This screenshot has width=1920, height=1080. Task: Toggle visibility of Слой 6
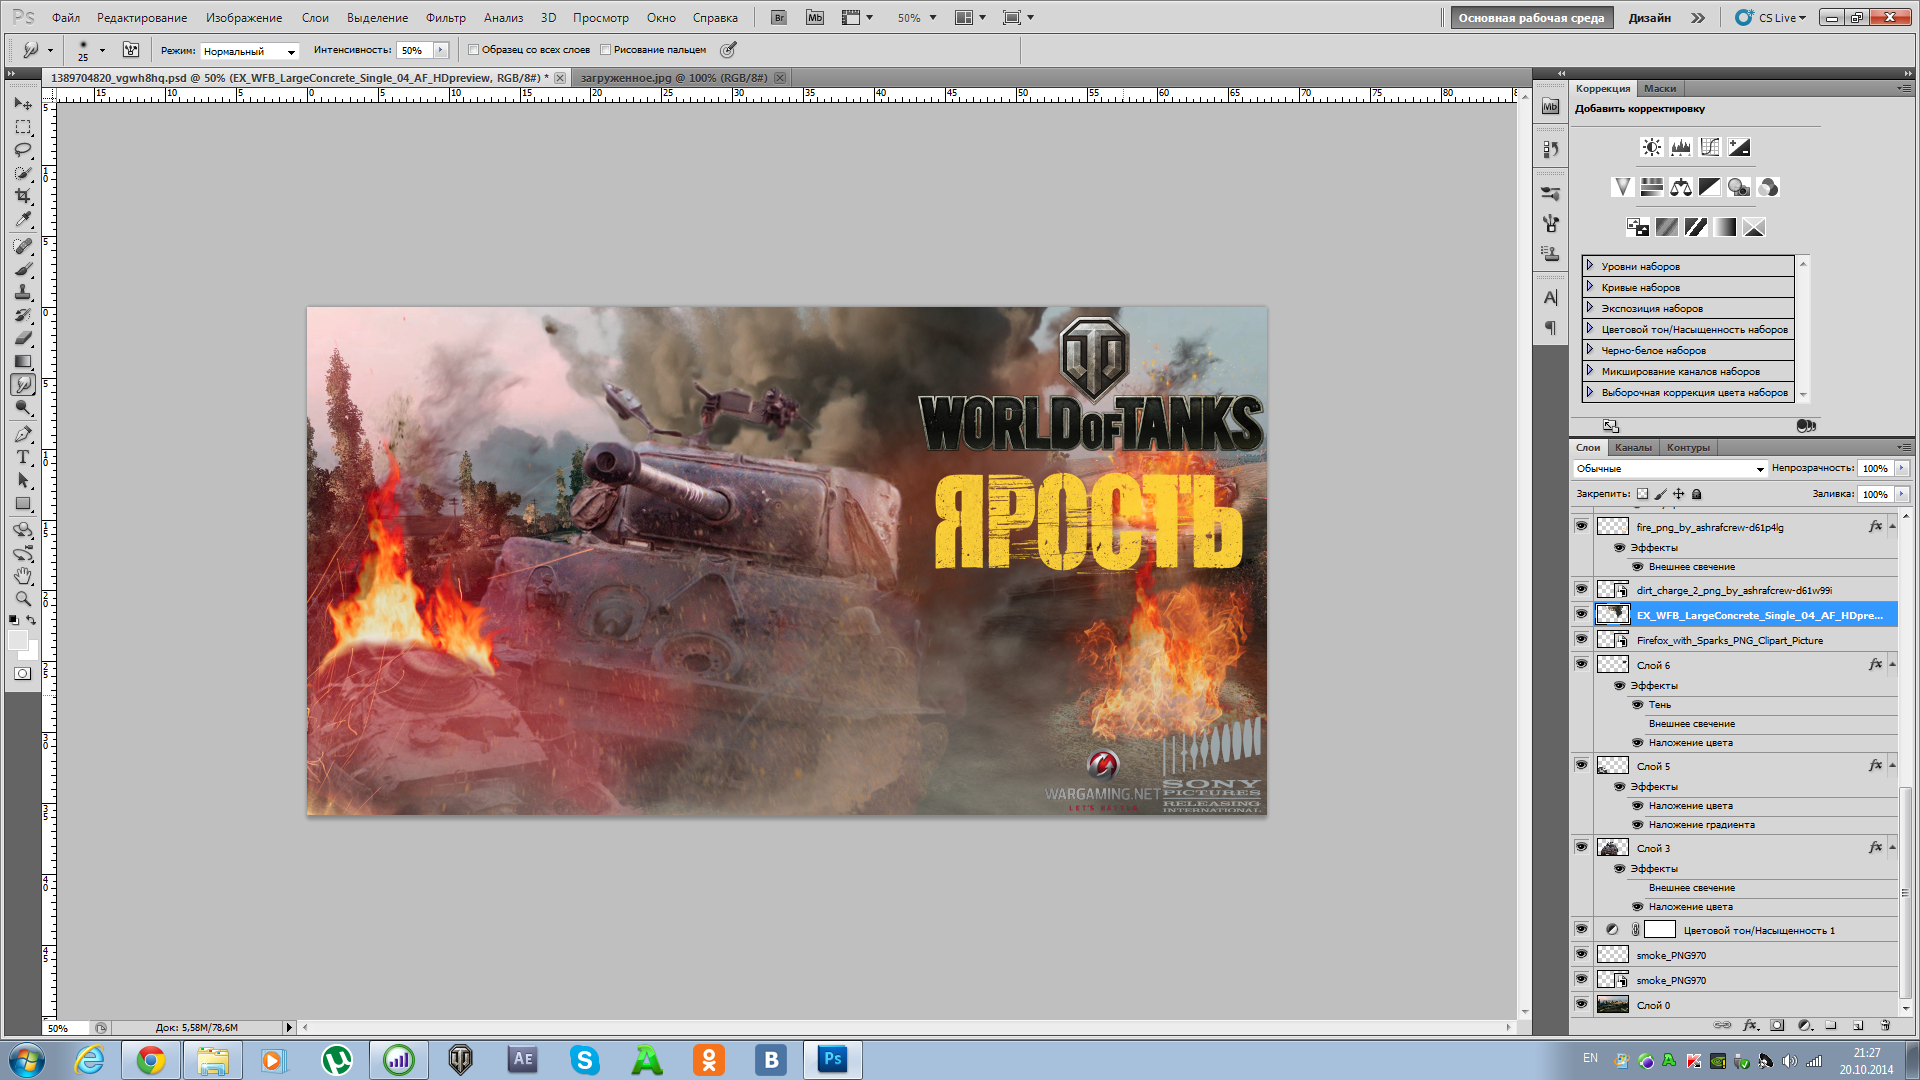point(1581,664)
